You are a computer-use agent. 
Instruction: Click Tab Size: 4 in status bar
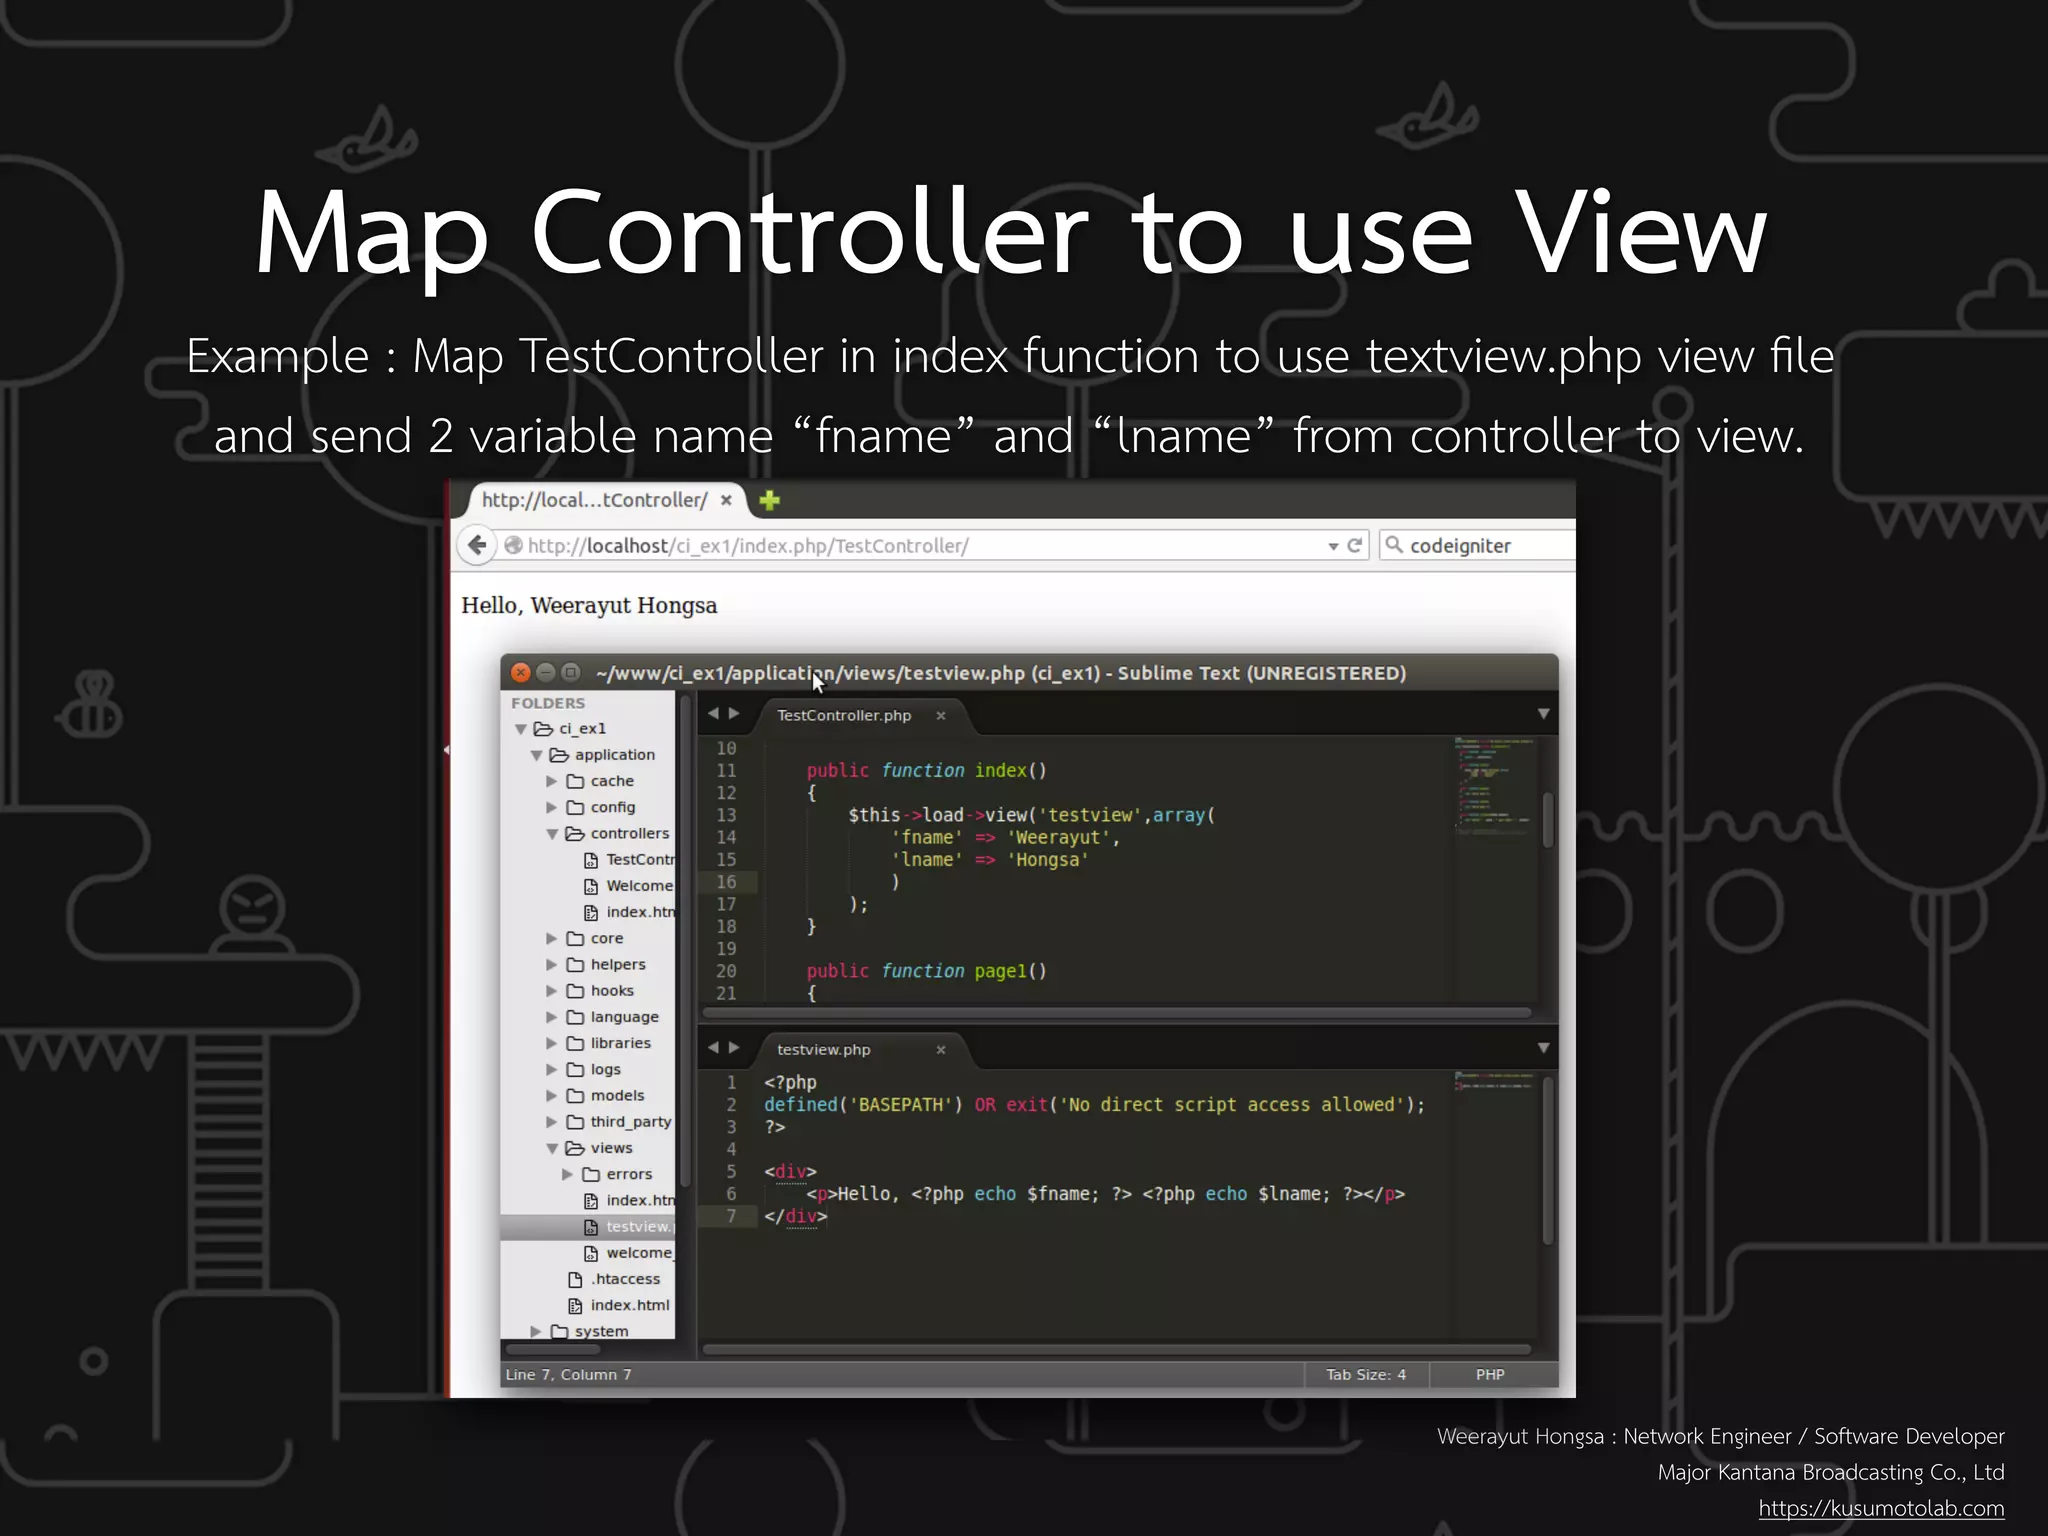1365,1374
